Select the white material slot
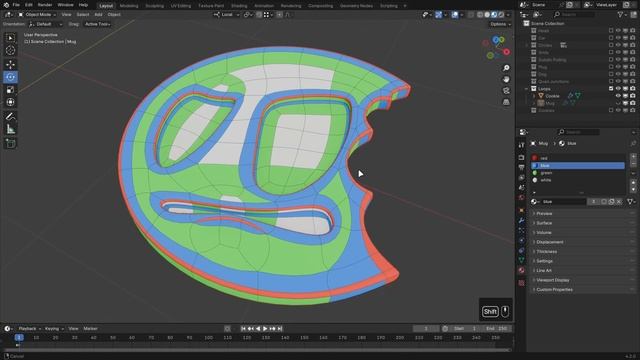Screen dimensions: 640x360 (x=578, y=180)
